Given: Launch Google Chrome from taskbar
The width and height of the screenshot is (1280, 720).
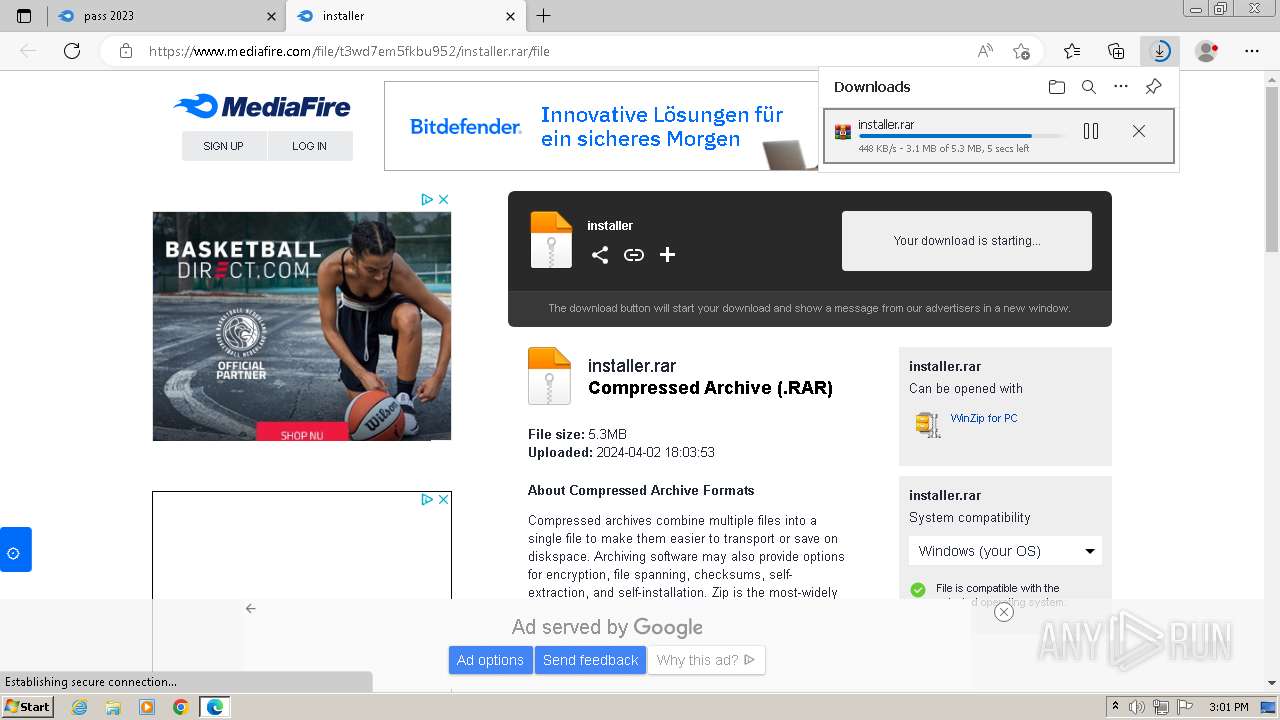Looking at the screenshot, I should pyautogui.click(x=181, y=707).
